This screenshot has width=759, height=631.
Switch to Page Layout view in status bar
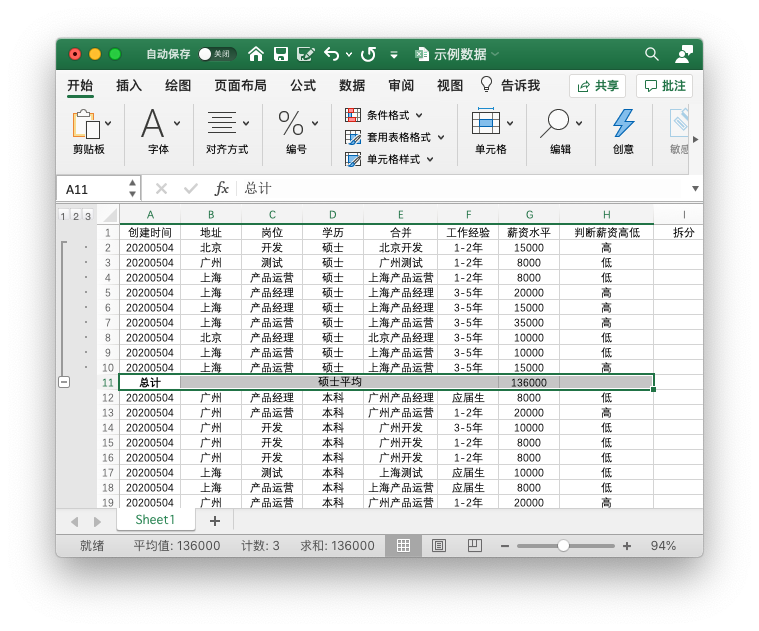coord(439,546)
